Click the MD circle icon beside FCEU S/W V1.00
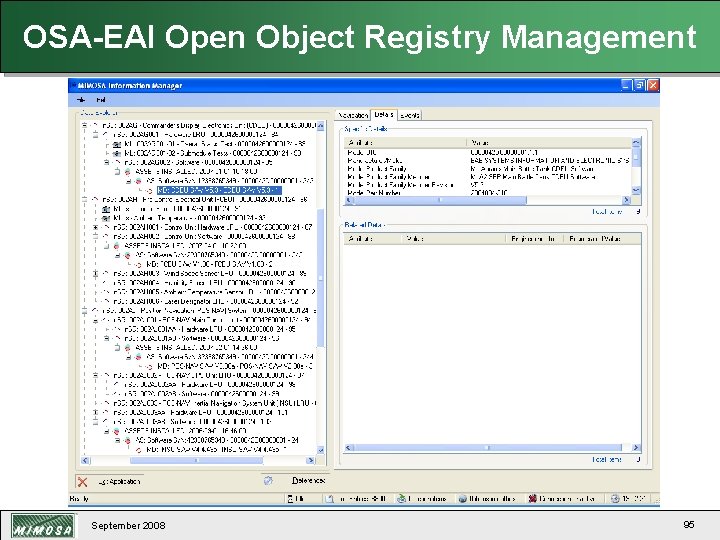The image size is (720, 540). [x=138, y=264]
